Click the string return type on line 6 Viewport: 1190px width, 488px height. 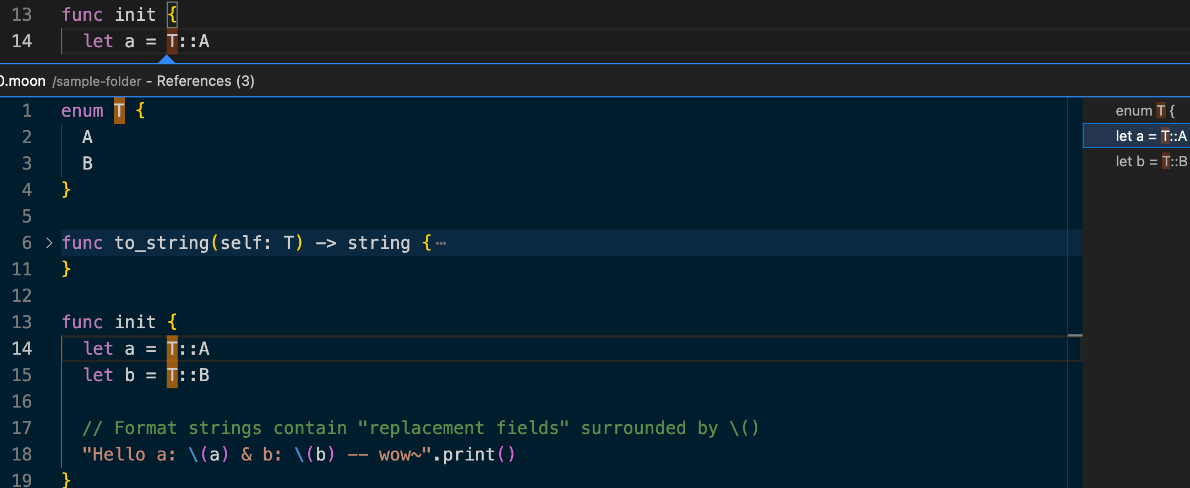(x=378, y=243)
